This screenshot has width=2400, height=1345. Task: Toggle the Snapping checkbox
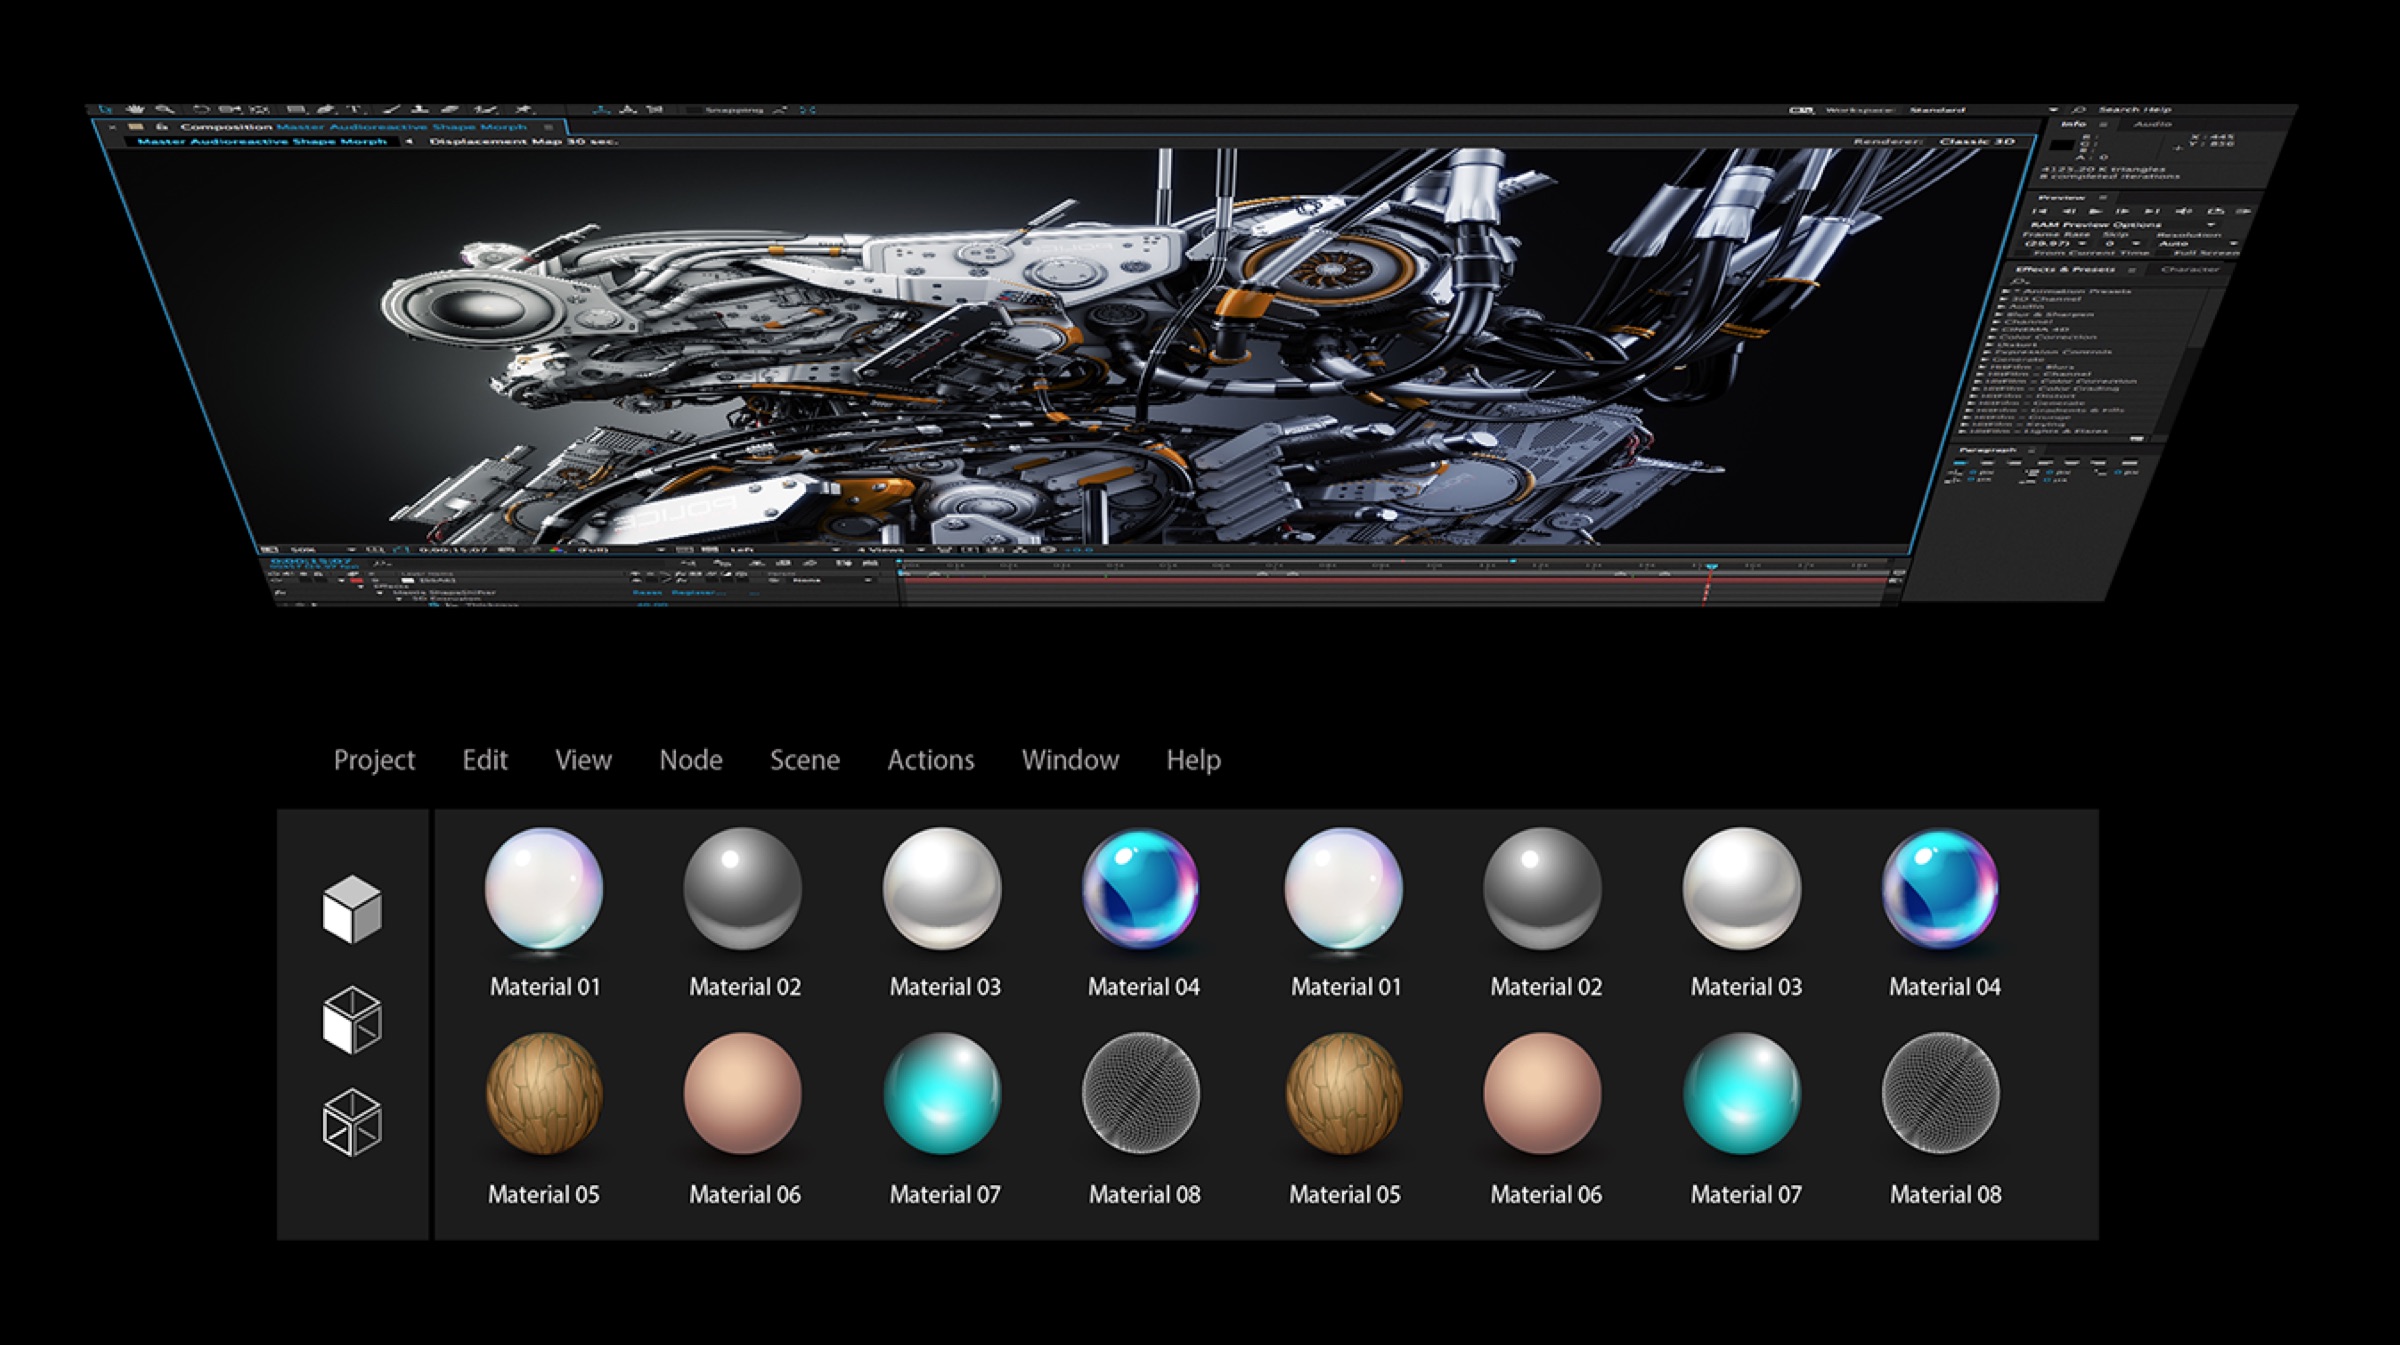tap(693, 110)
